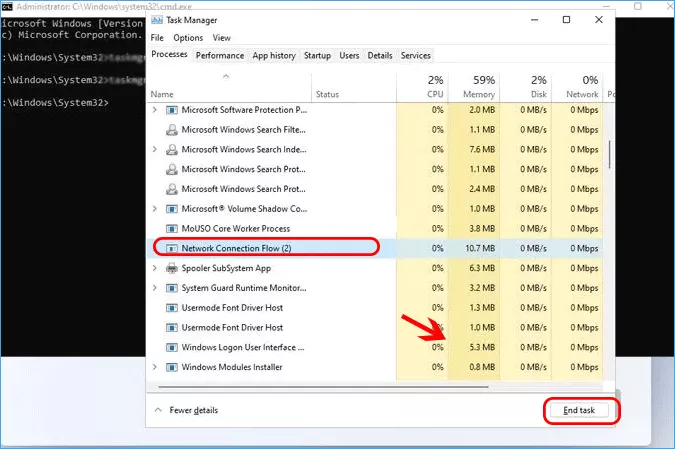Select the Windows Modules Installer row

pos(375,368)
